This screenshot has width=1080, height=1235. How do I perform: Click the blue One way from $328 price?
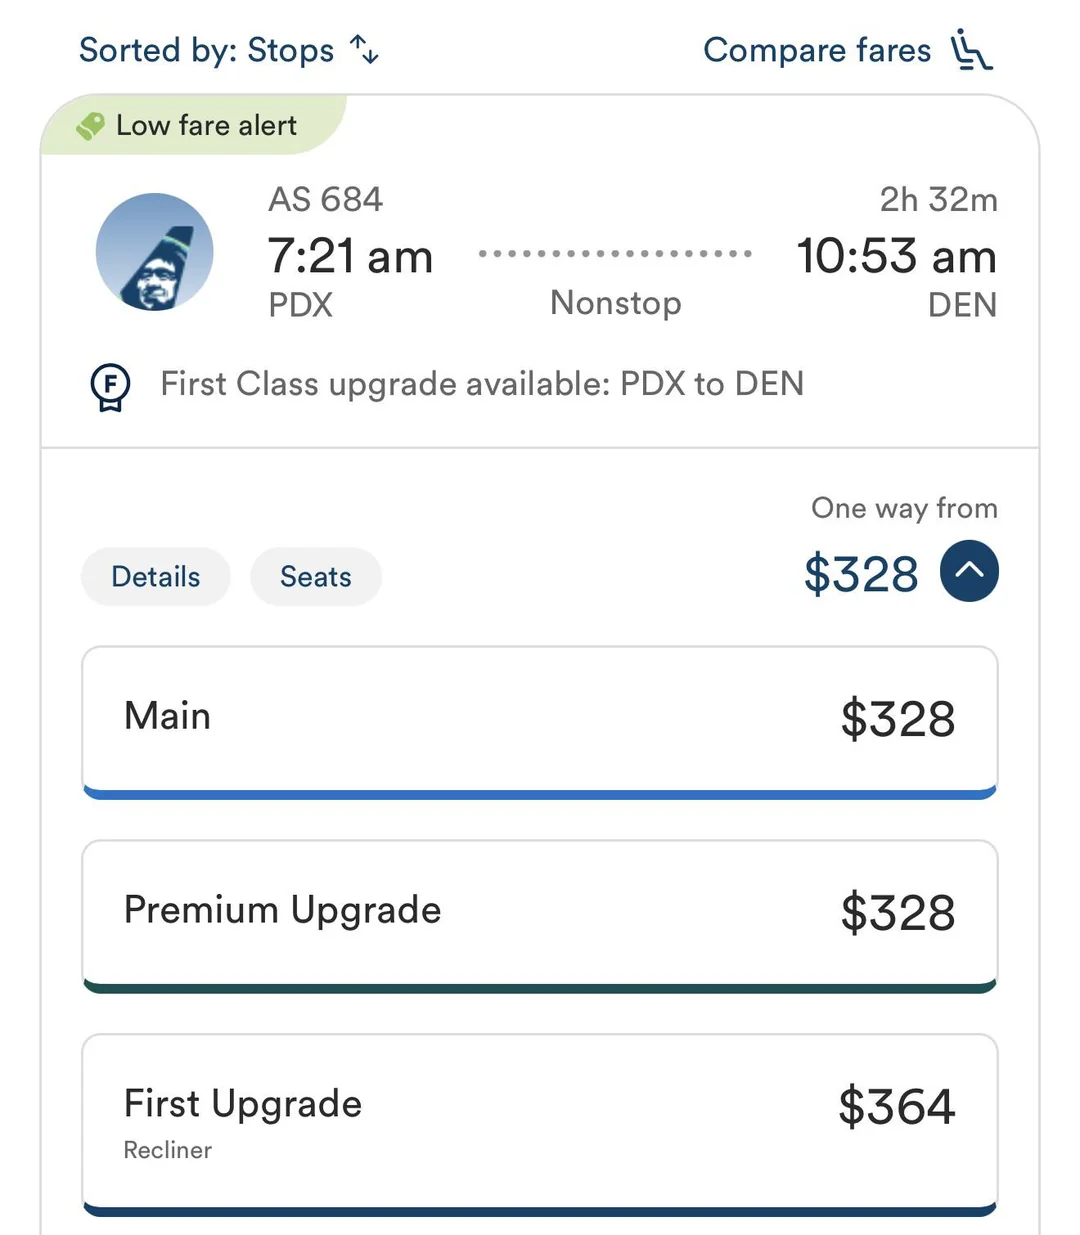click(x=861, y=574)
